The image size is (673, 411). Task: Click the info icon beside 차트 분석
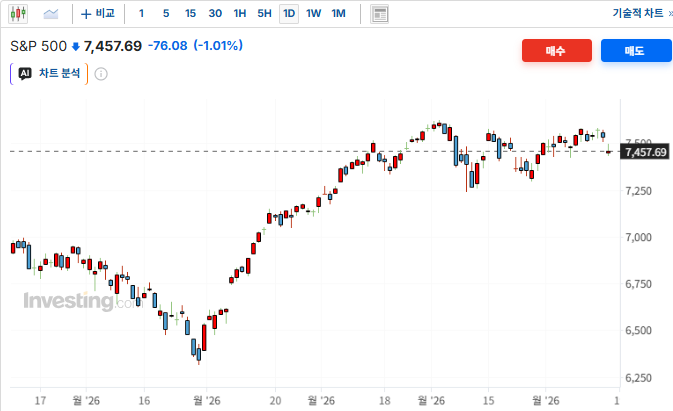[x=101, y=74]
